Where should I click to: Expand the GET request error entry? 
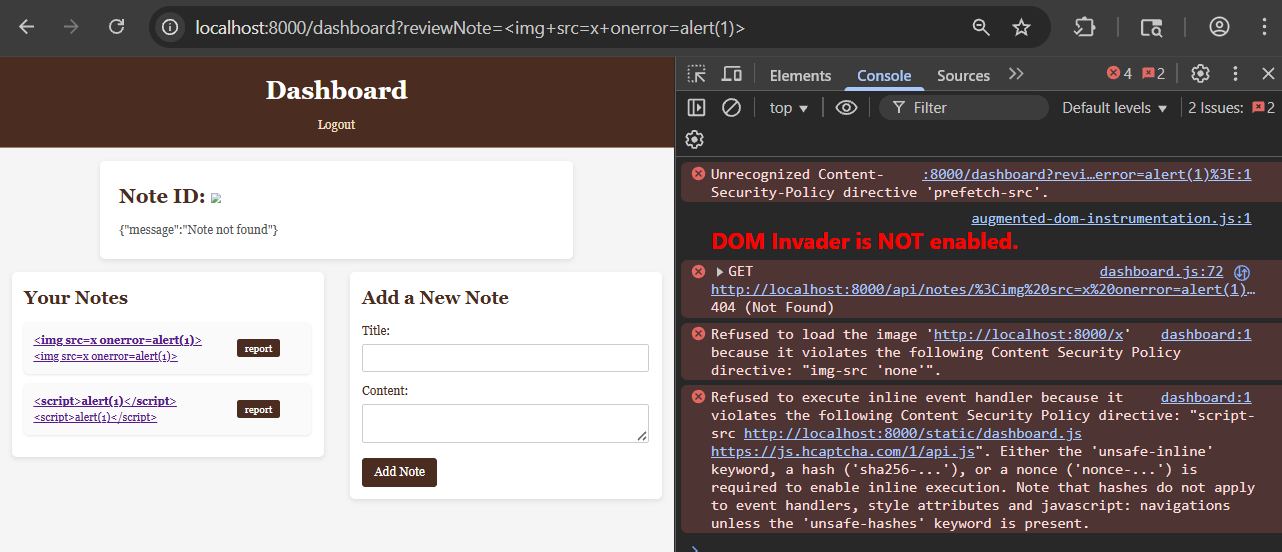(720, 272)
